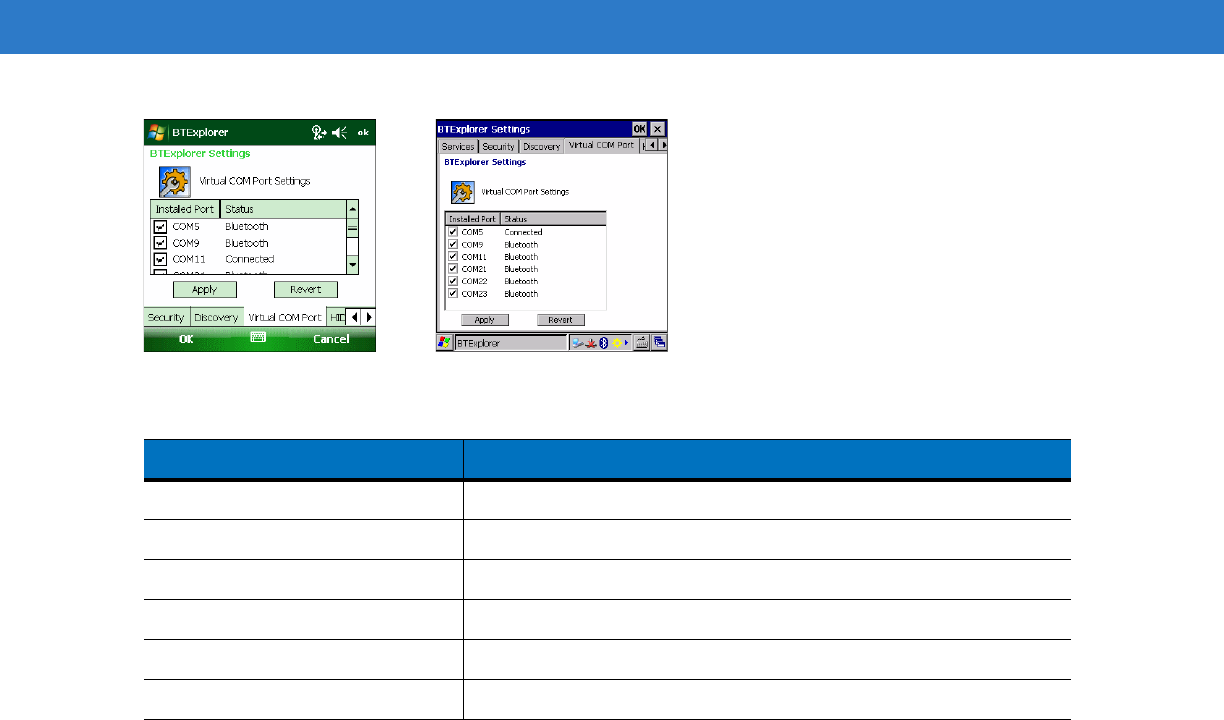
Task: Click scroll-down arrow of green window port list
Action: click(352, 264)
